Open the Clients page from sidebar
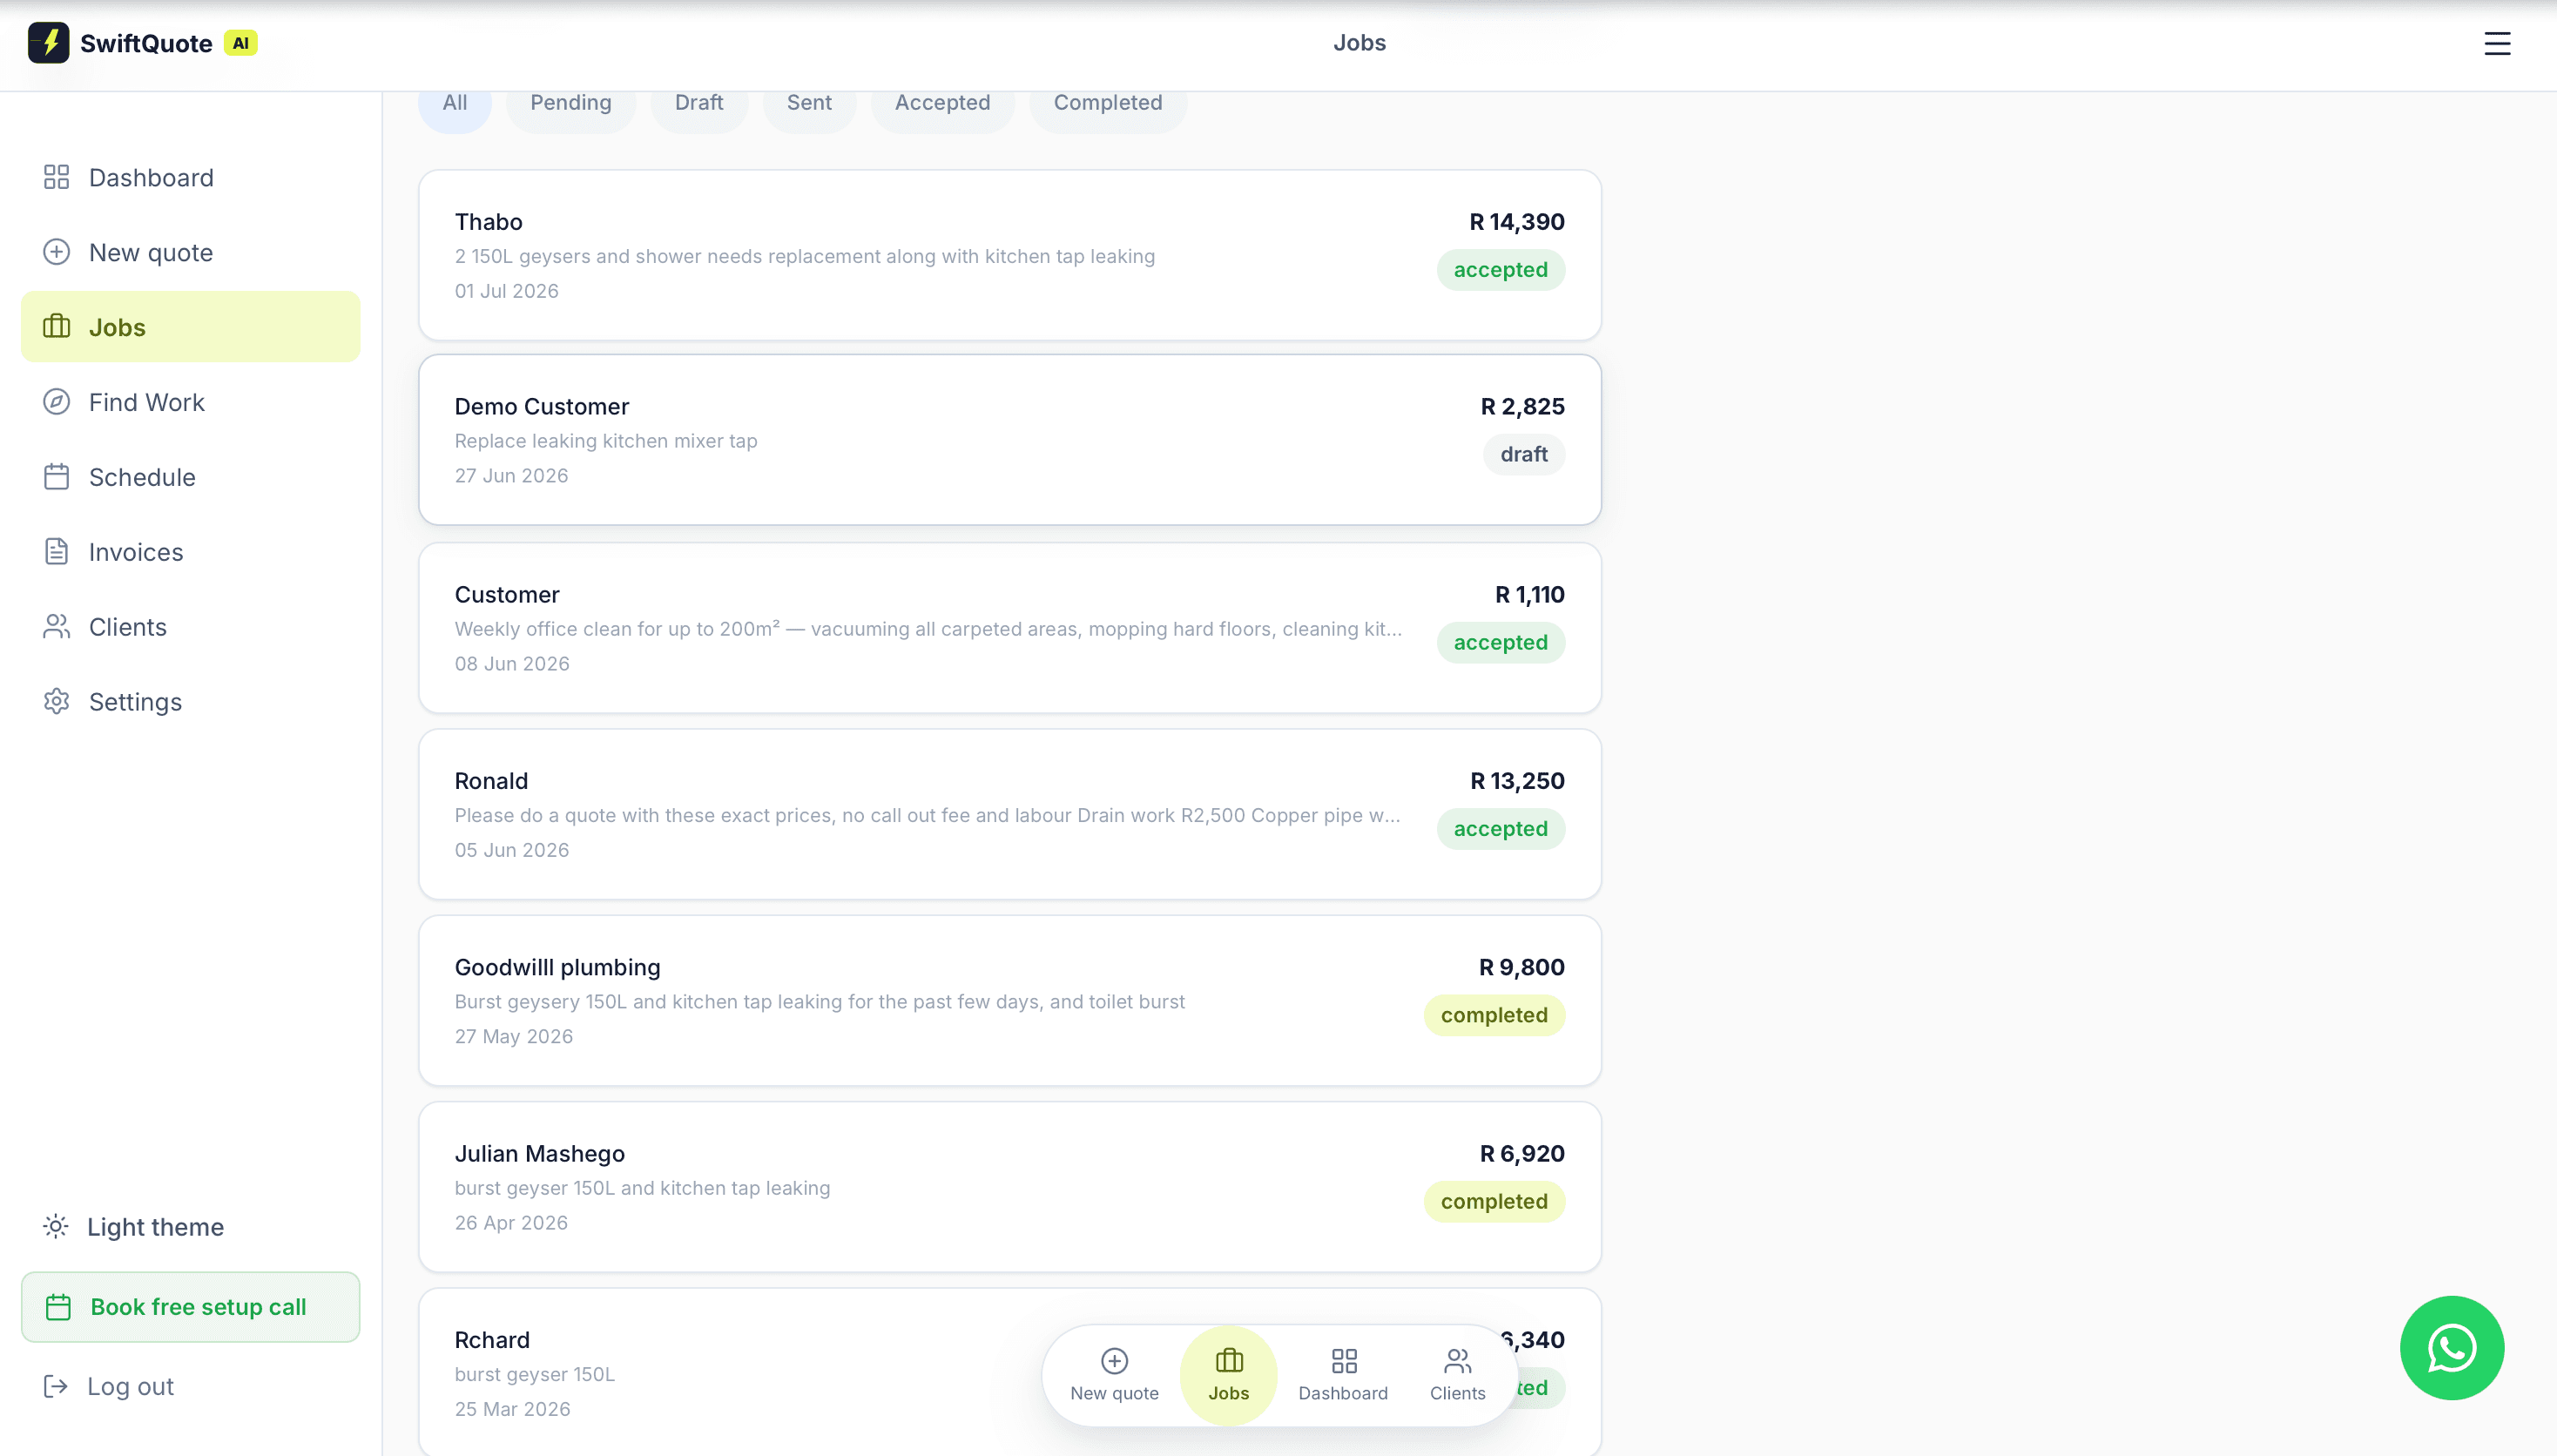The height and width of the screenshot is (1456, 2557). coord(190,627)
